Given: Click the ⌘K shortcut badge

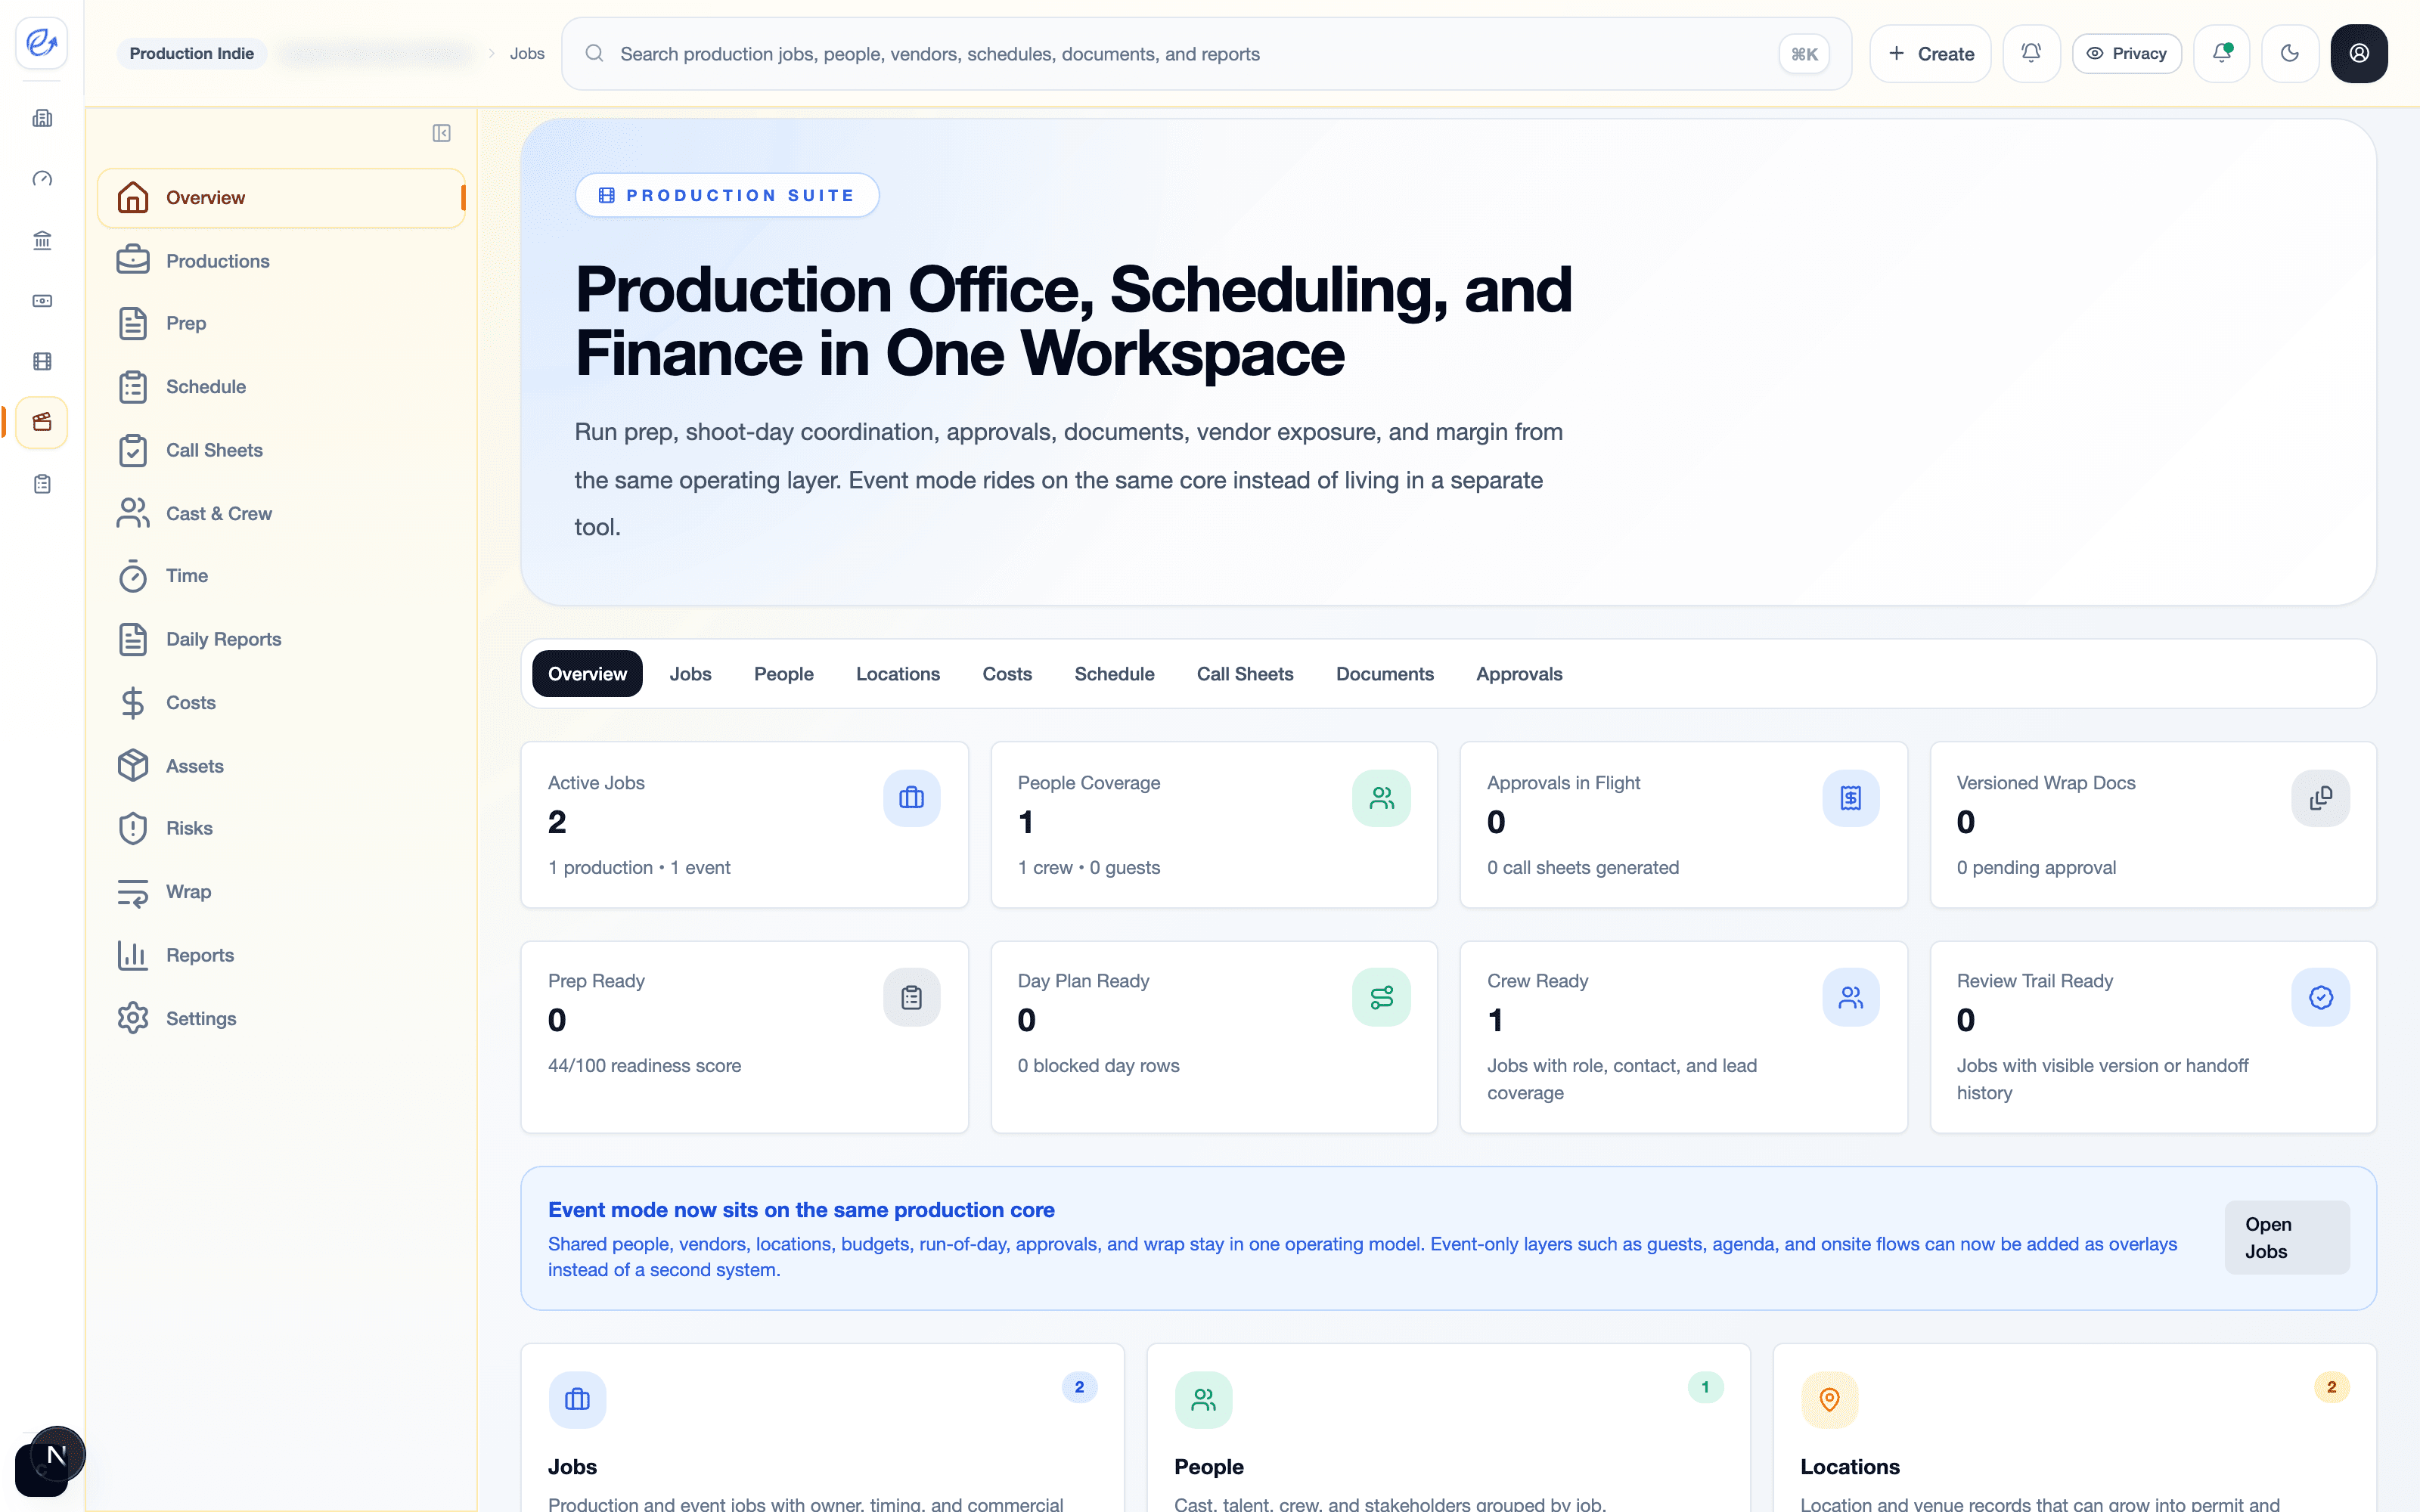Looking at the screenshot, I should coord(1804,54).
